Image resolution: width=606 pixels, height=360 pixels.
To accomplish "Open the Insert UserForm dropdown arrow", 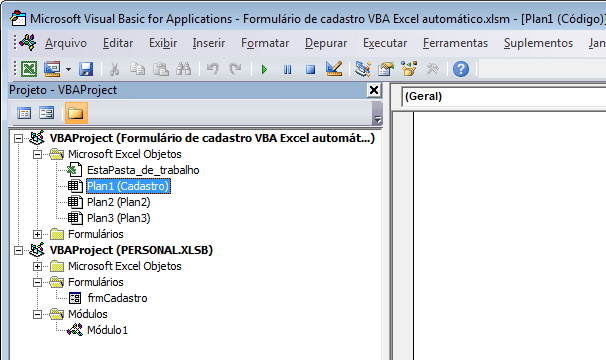I will 68,70.
